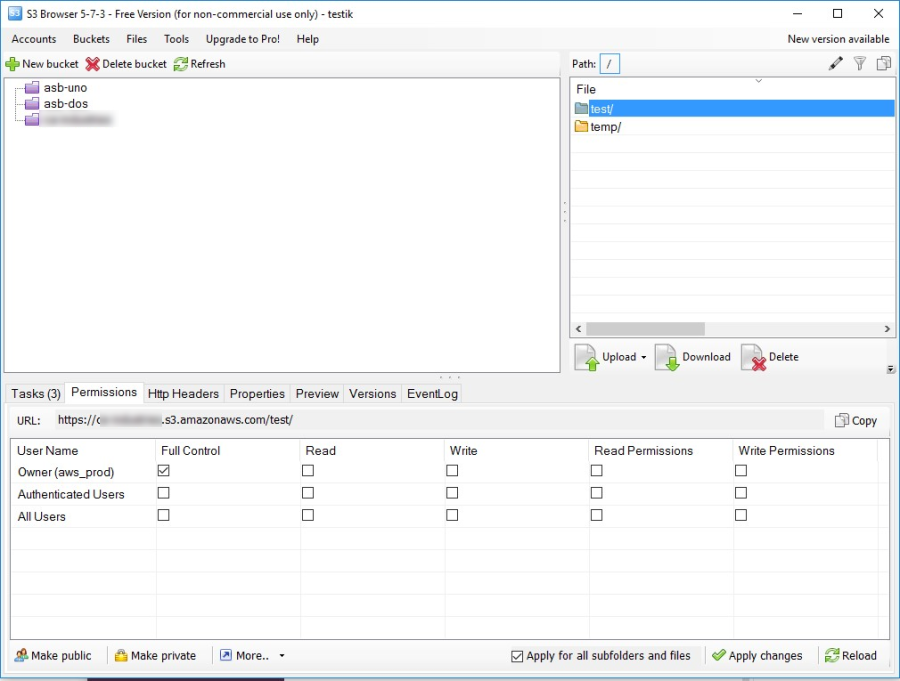Open Upgrade to Pro! menu
Viewport: 900px width, 681px height.
[243, 39]
